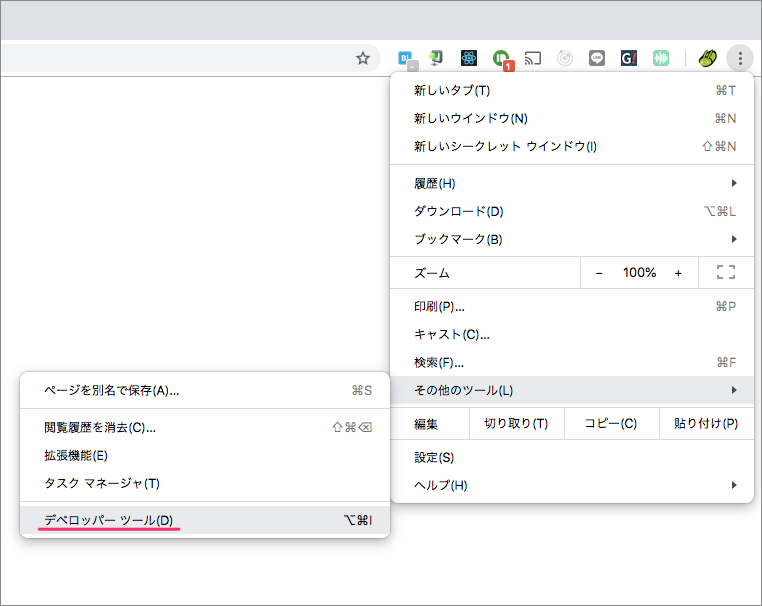Open the green extension with red badge 1
The width and height of the screenshot is (762, 606).
(502, 59)
